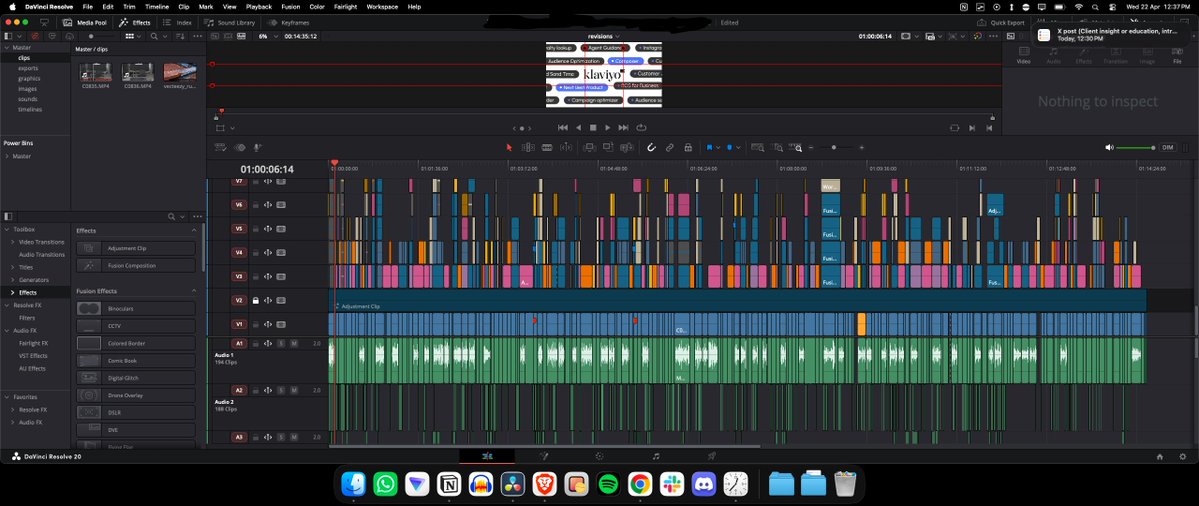The height and width of the screenshot is (506, 1199).
Task: Toggle the Loop playback button
Action: [x=641, y=128]
